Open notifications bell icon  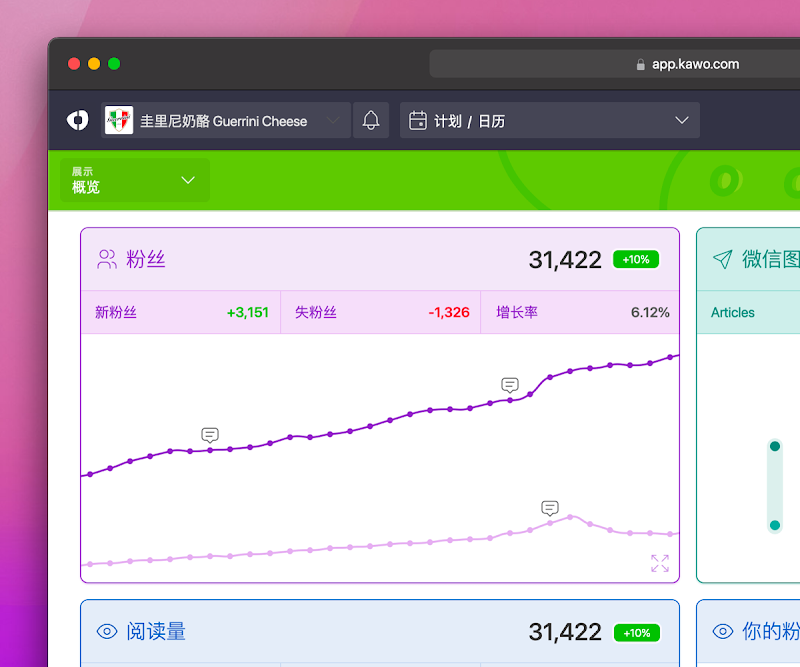(371, 120)
